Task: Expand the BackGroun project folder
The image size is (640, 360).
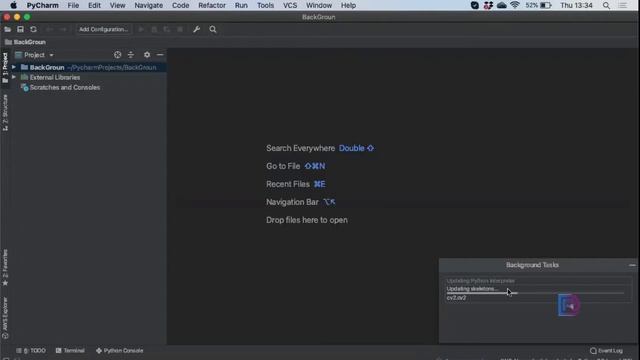Action: click(14, 67)
